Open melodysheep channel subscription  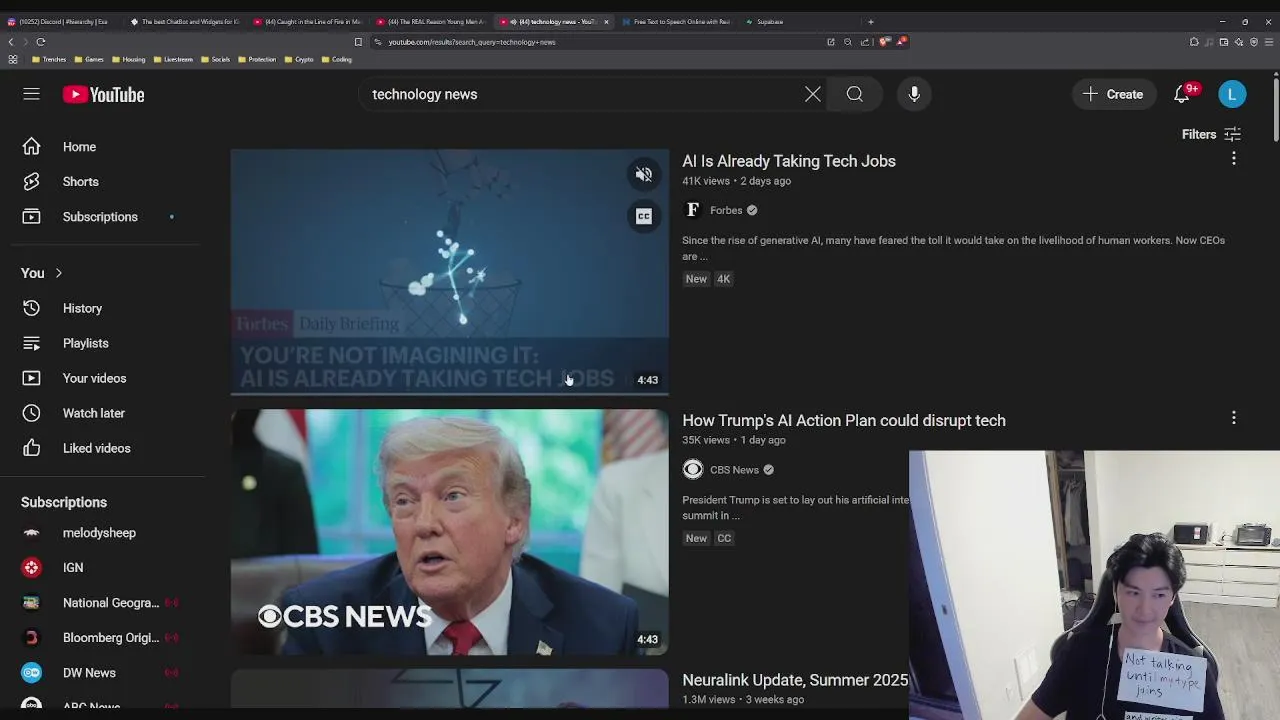coord(100,533)
